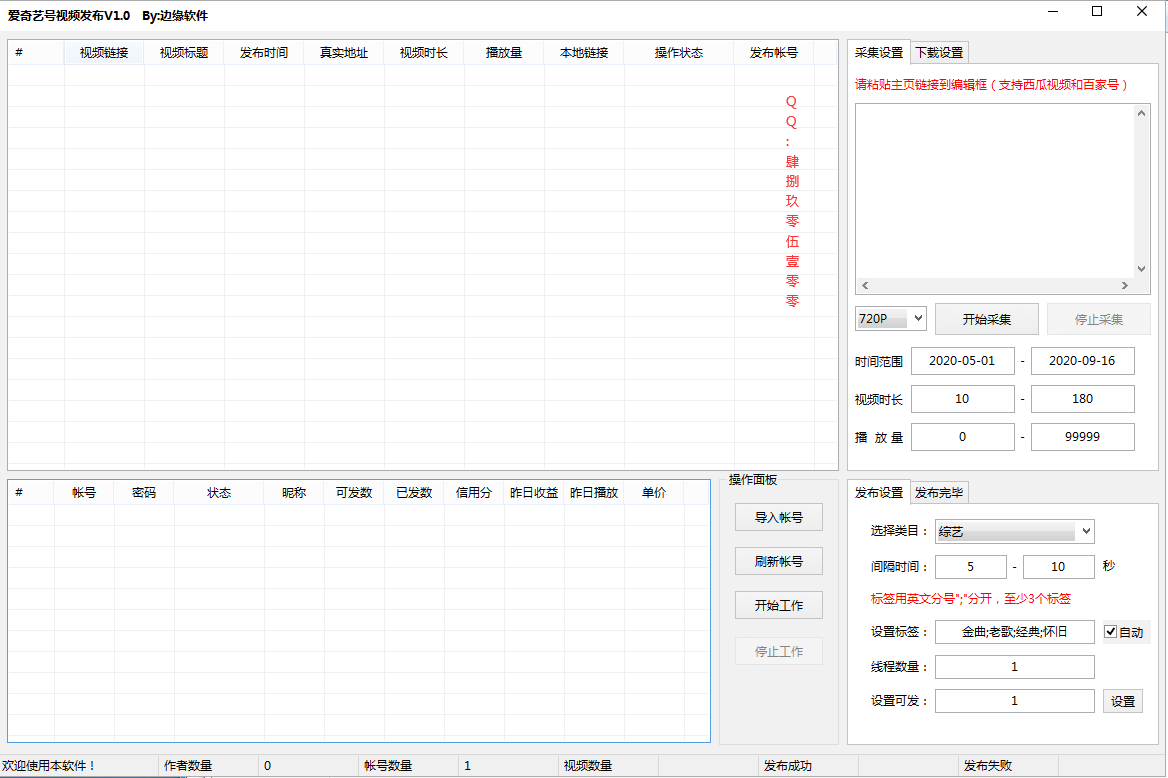Click the 视频标题 column header
The height and width of the screenshot is (778, 1168).
pyautogui.click(x=184, y=53)
